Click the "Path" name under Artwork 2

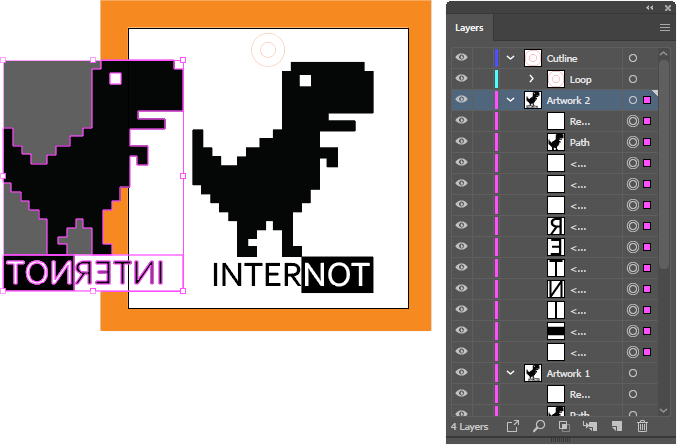tap(579, 142)
